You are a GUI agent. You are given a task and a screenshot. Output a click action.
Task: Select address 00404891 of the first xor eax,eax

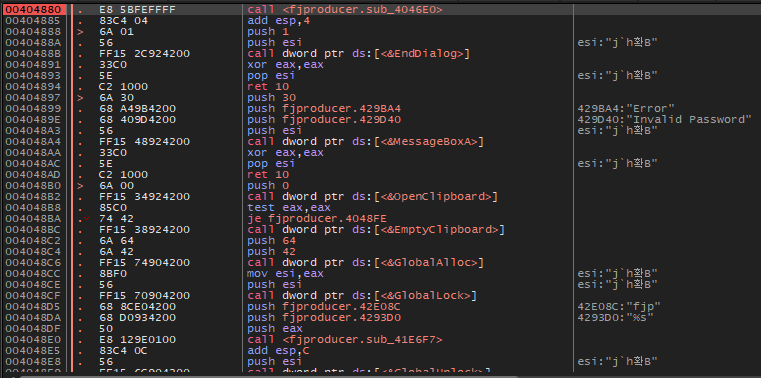click(33, 65)
